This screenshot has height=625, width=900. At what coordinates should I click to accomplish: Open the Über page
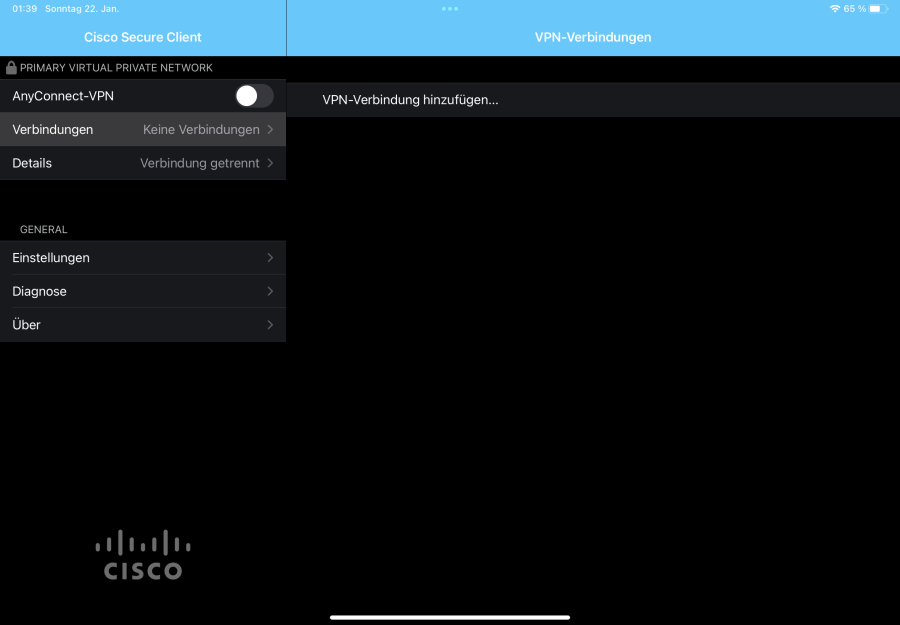click(143, 325)
